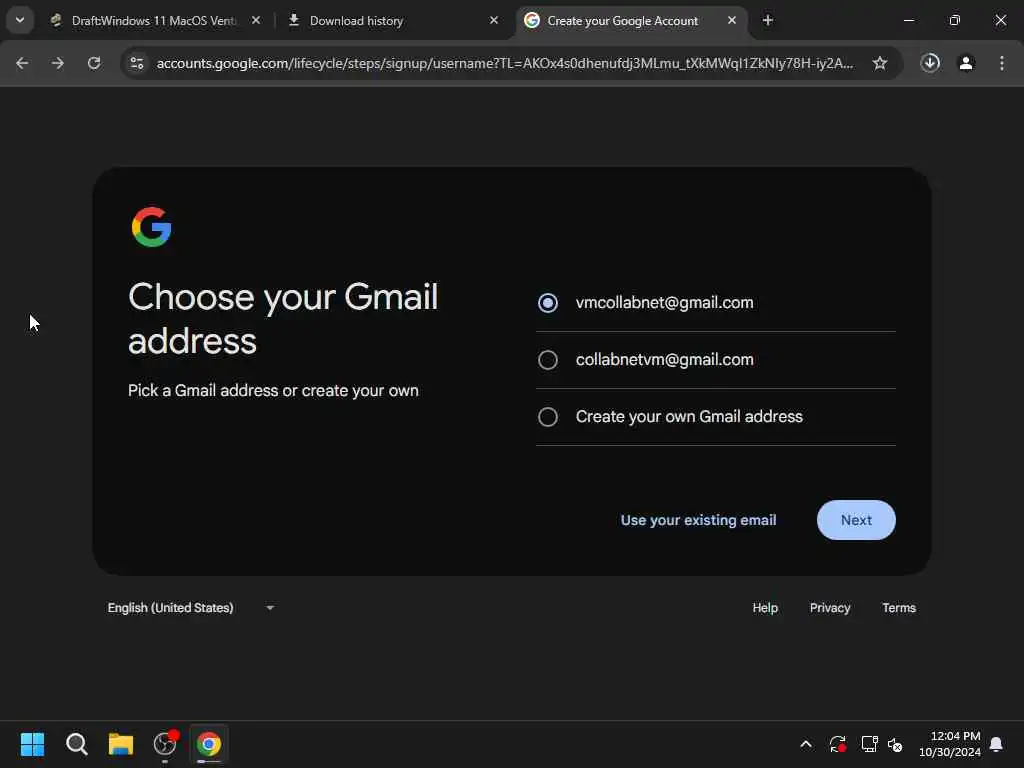Open the network tray icon
The width and height of the screenshot is (1024, 768).
tap(869, 744)
